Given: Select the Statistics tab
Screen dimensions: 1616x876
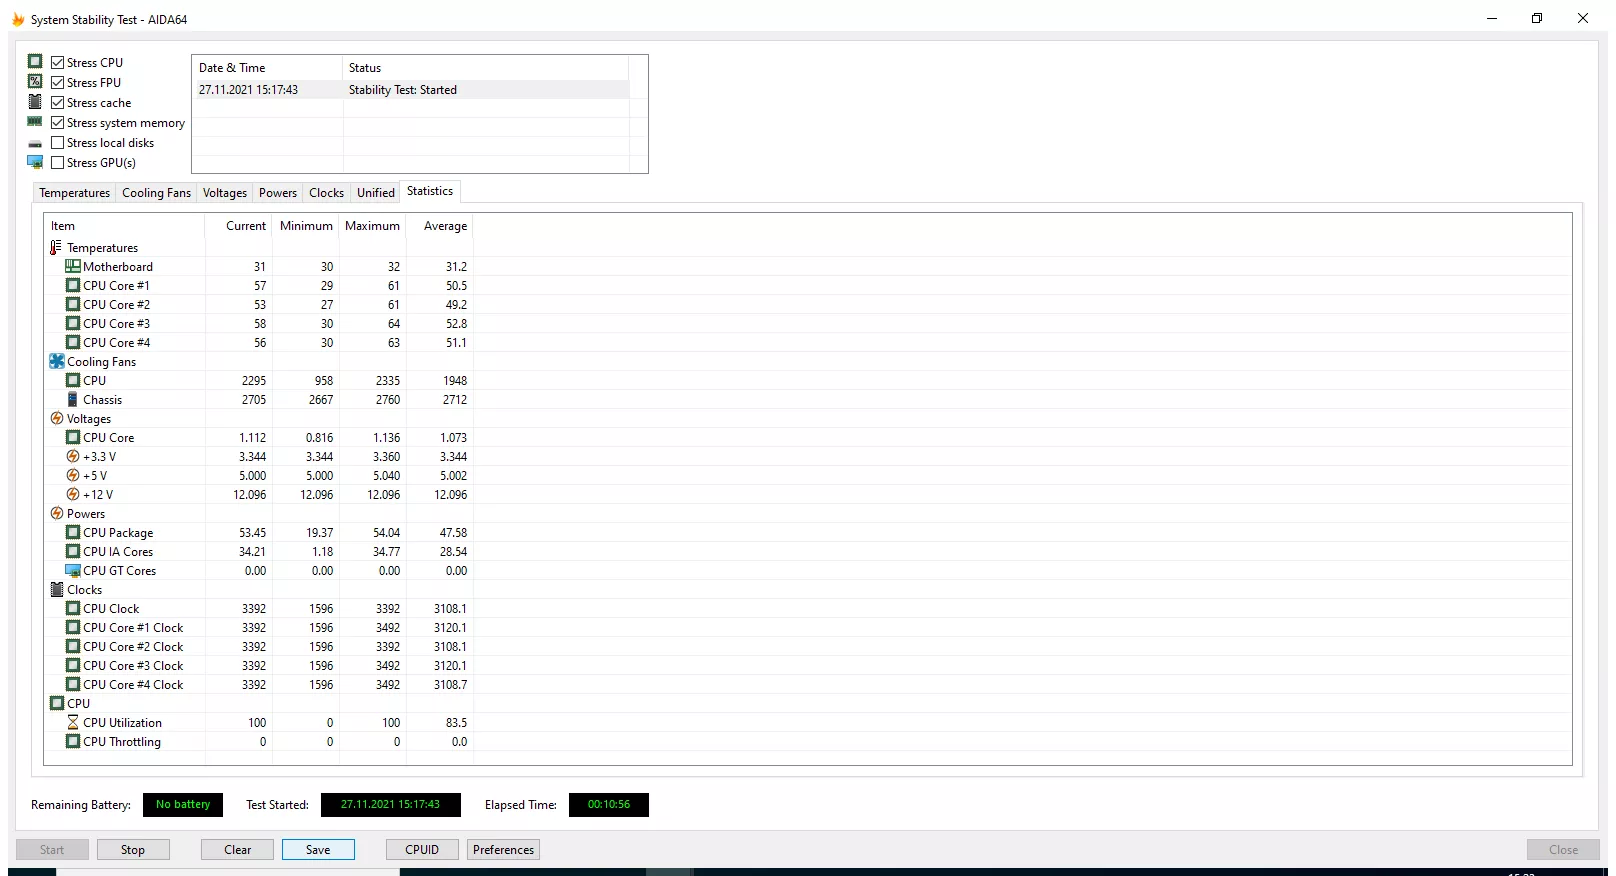Looking at the screenshot, I should pyautogui.click(x=430, y=191).
